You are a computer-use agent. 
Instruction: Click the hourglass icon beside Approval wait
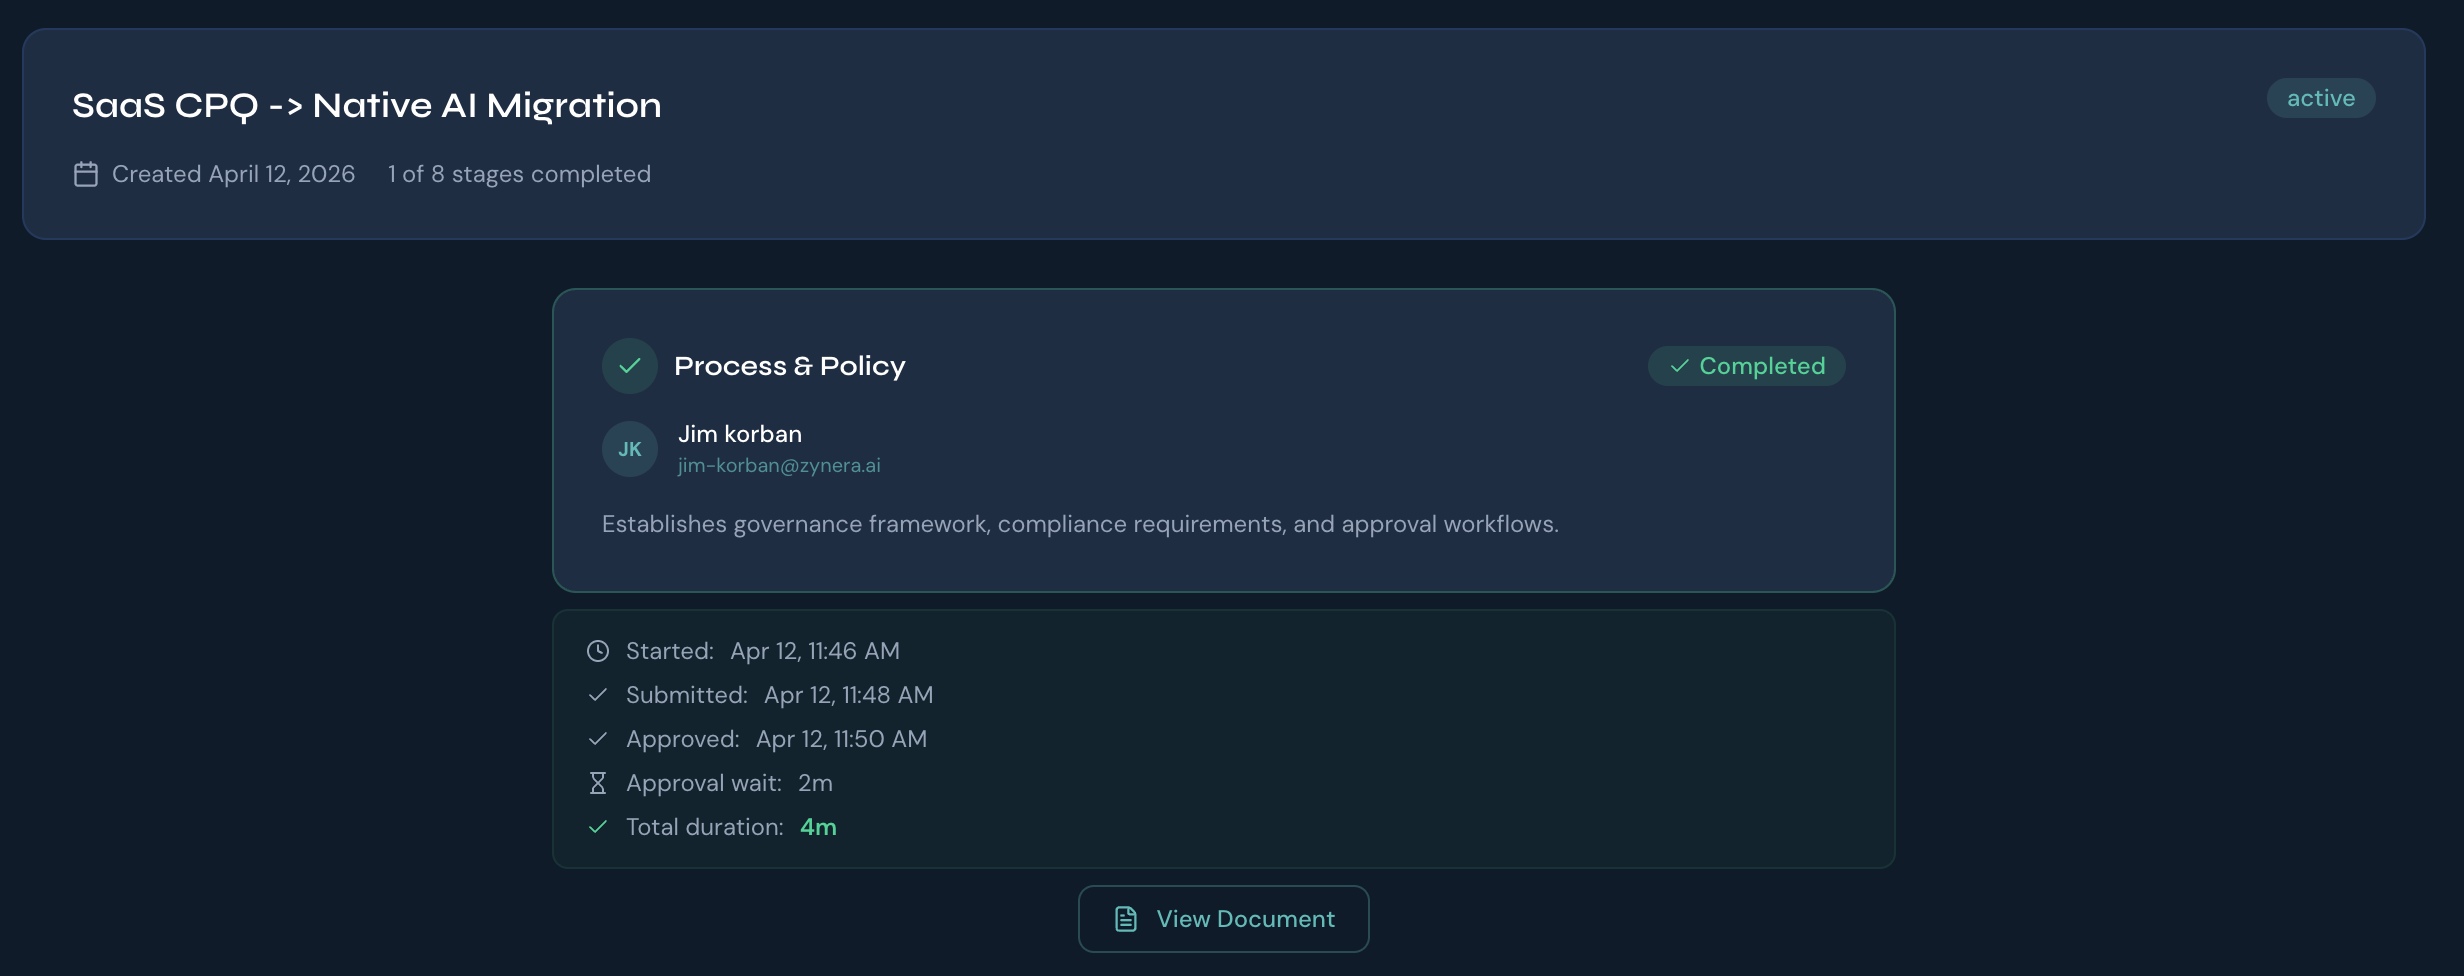point(598,783)
